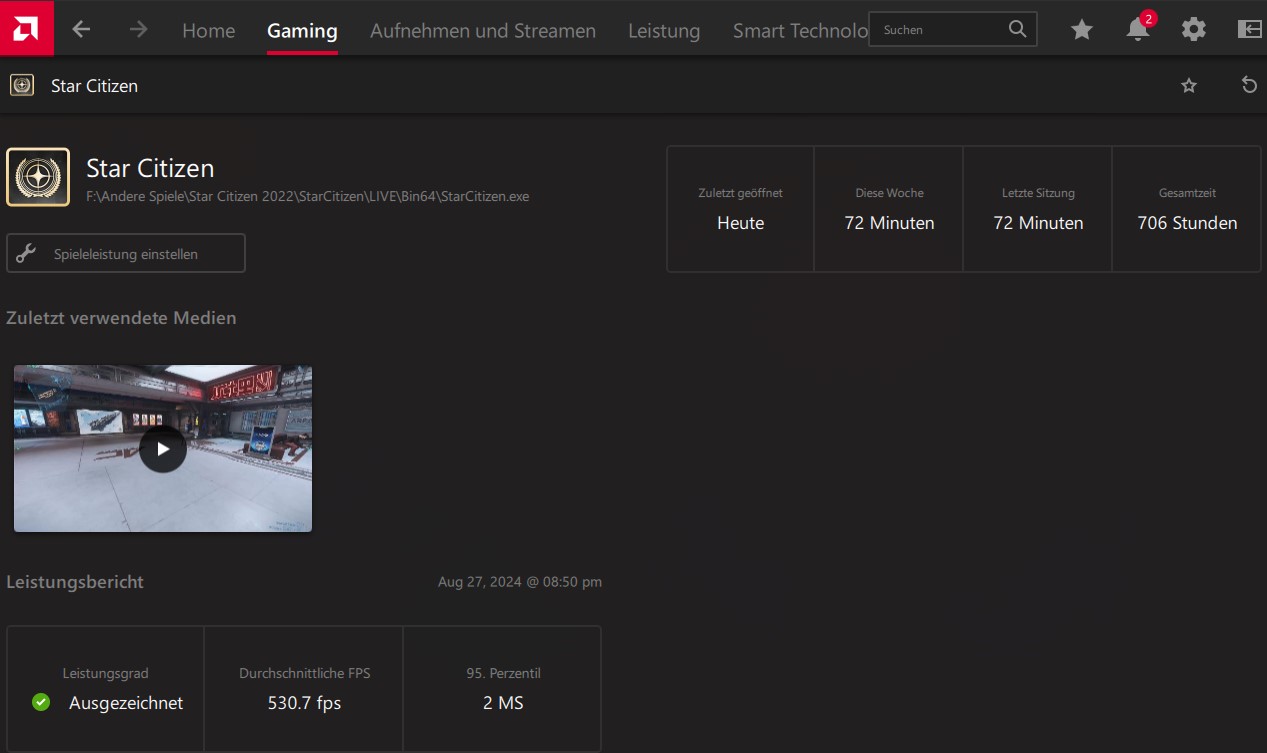Image resolution: width=1267 pixels, height=753 pixels.
Task: Play the recent media video
Action: coord(163,449)
